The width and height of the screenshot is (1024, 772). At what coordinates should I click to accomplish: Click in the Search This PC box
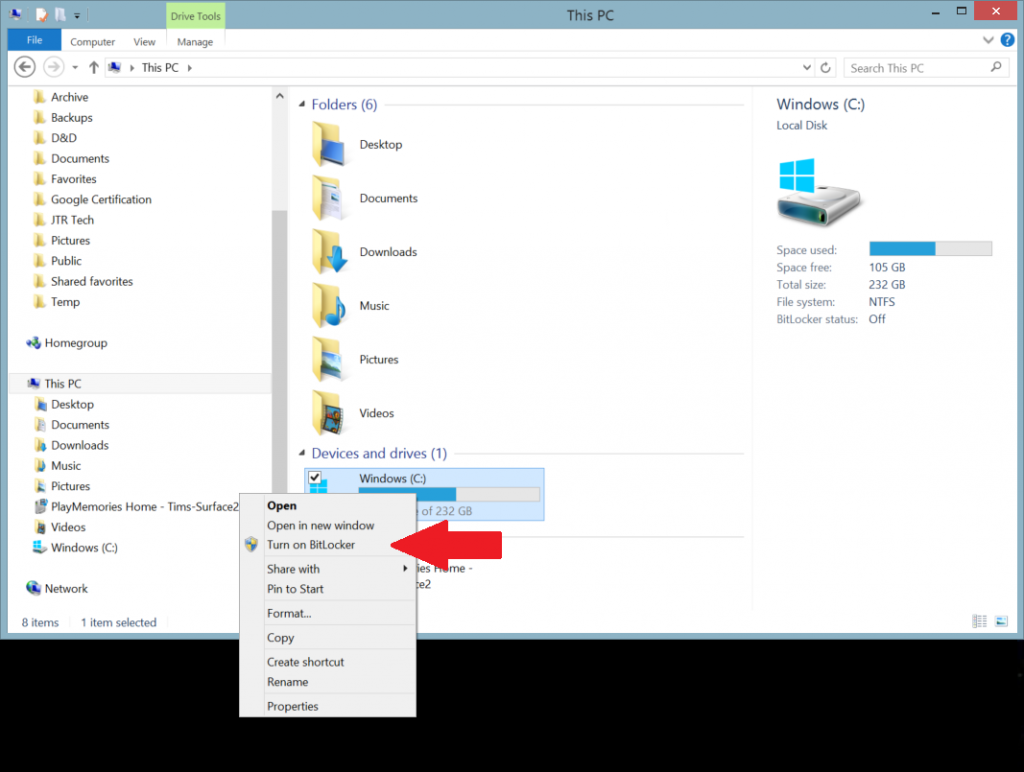coord(915,68)
